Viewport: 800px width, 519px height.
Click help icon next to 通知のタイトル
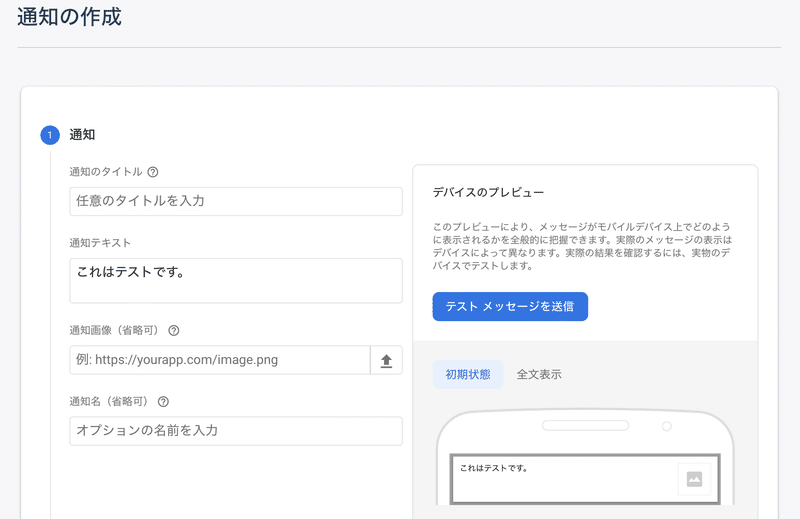coord(153,172)
